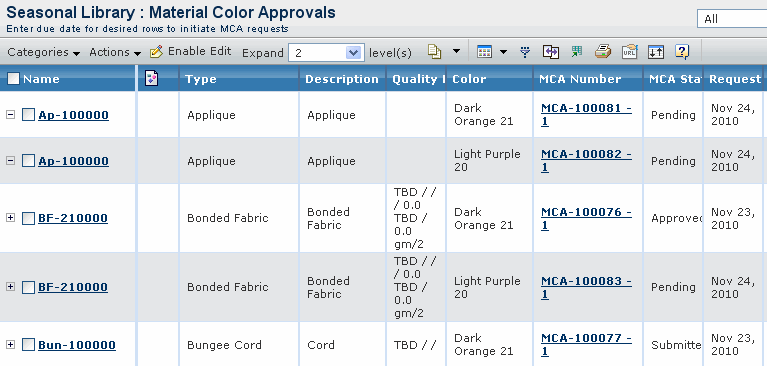Open the Actions menu
Viewport: 767px width, 366px height.
pos(115,52)
